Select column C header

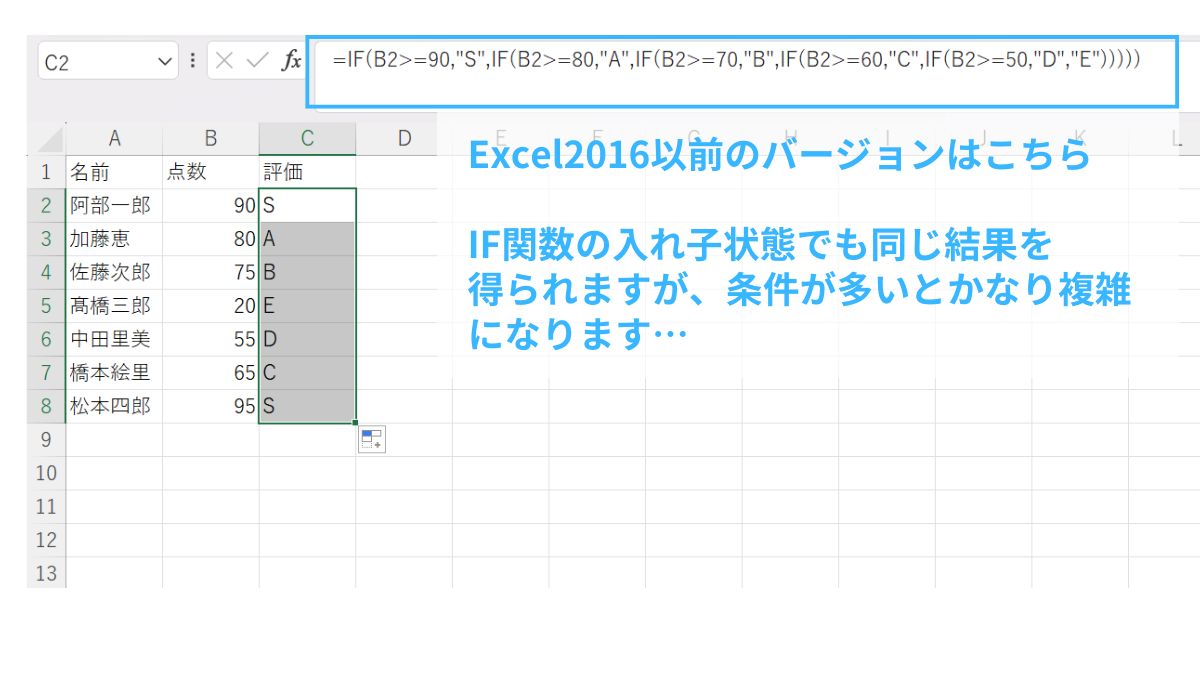click(307, 139)
